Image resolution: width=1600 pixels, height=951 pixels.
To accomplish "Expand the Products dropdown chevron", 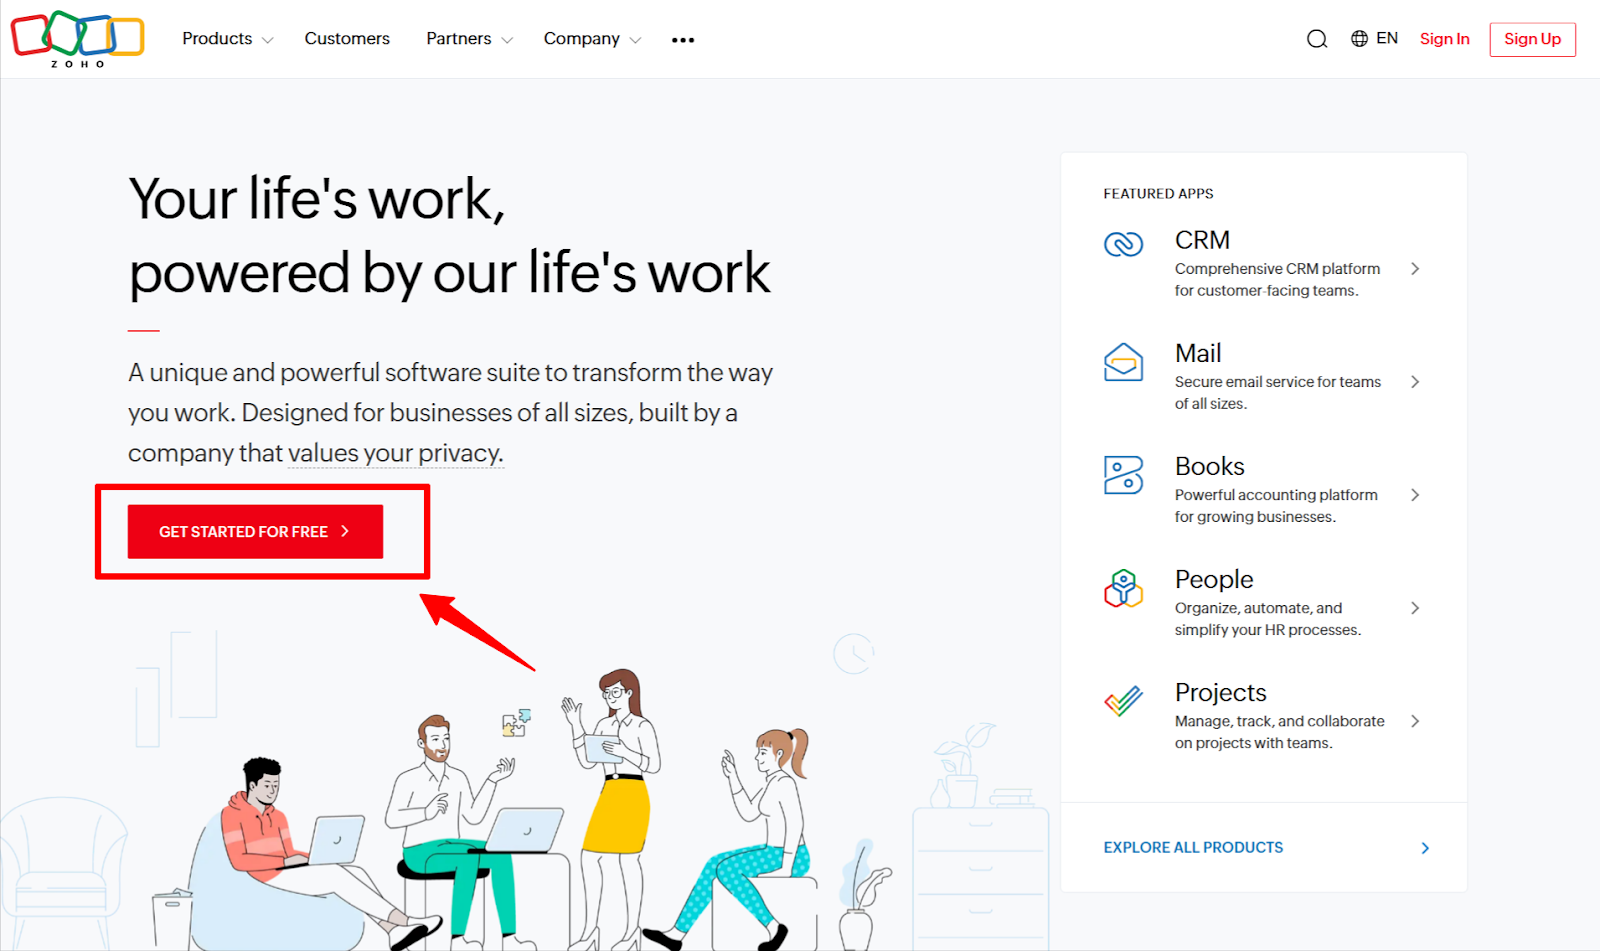I will click(x=267, y=40).
